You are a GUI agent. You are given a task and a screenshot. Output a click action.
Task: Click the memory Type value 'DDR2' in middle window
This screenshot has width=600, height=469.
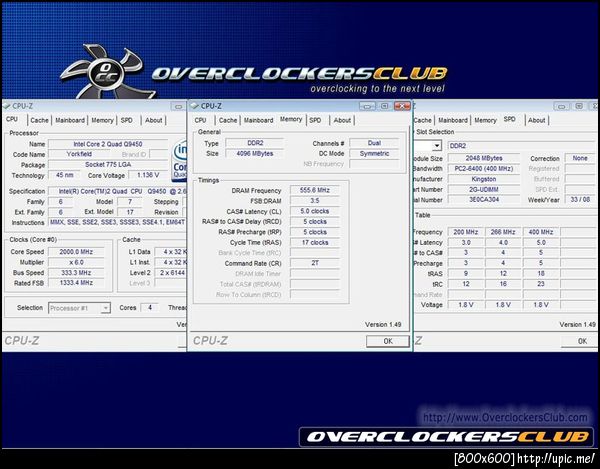click(x=254, y=143)
